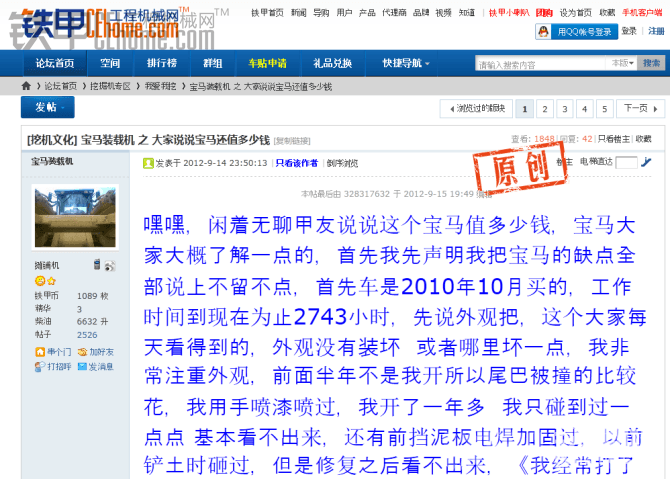Click the star level badge
The height and width of the screenshot is (479, 670).
tap(52, 281)
